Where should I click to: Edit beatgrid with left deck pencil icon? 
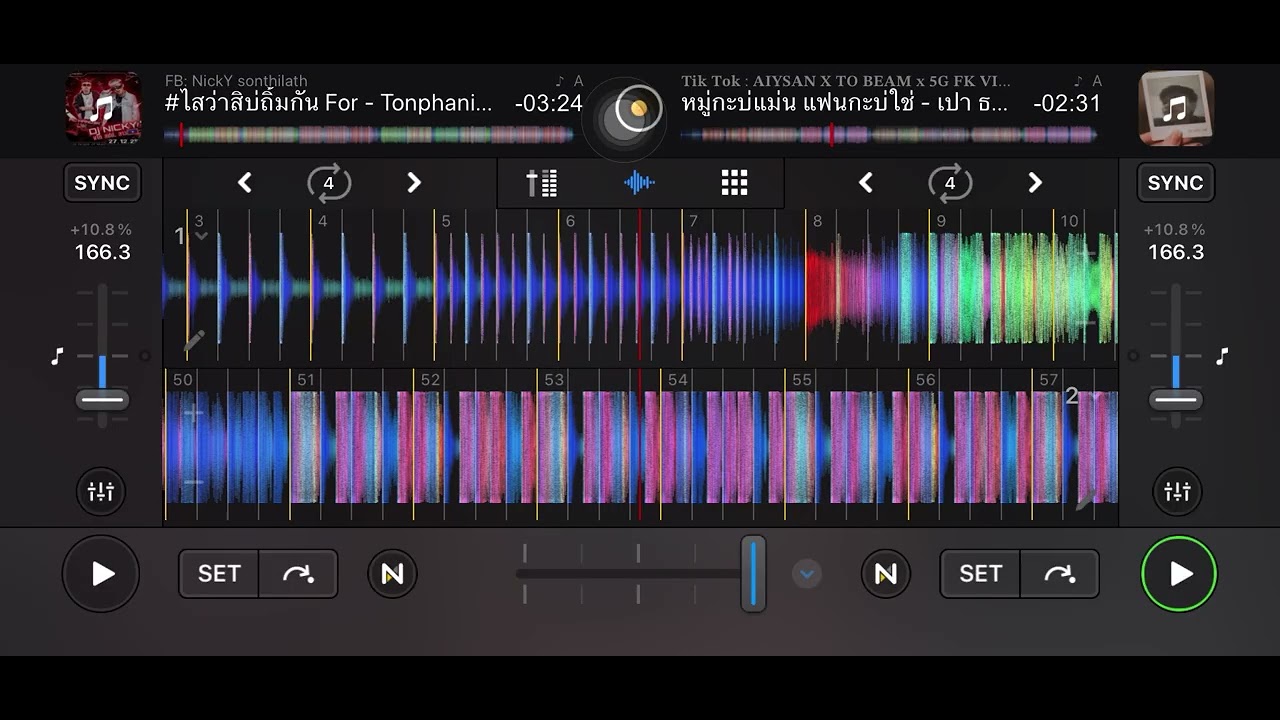pos(194,341)
